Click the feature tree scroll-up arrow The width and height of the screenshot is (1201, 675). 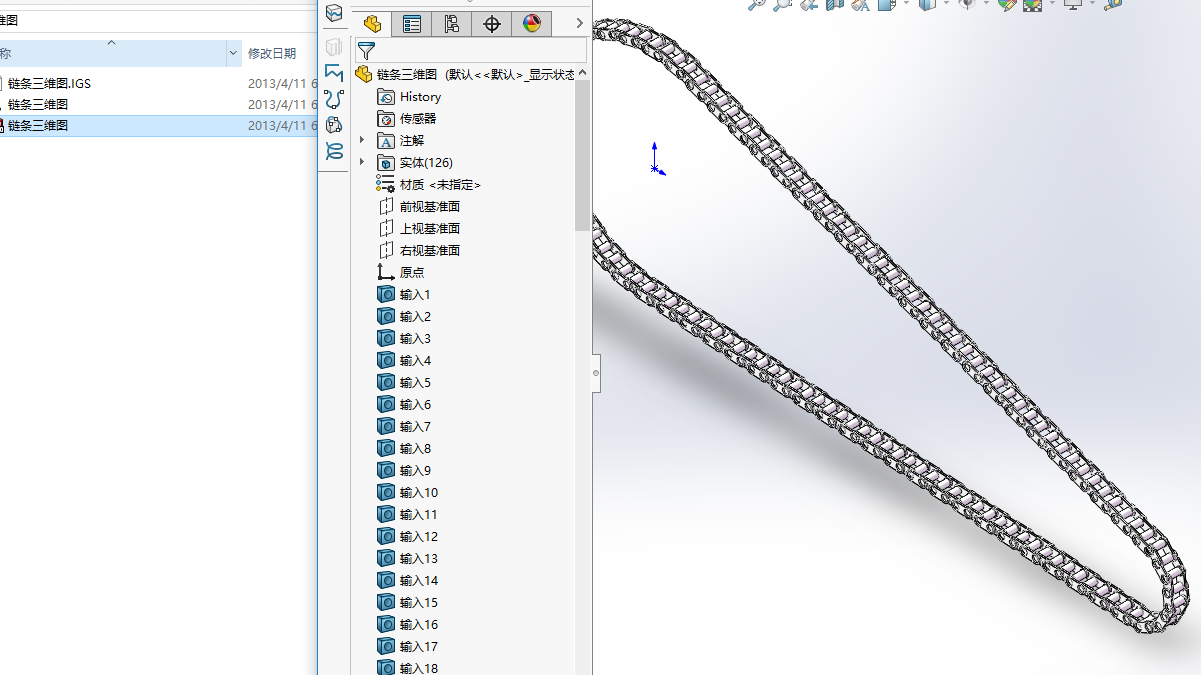coord(582,72)
